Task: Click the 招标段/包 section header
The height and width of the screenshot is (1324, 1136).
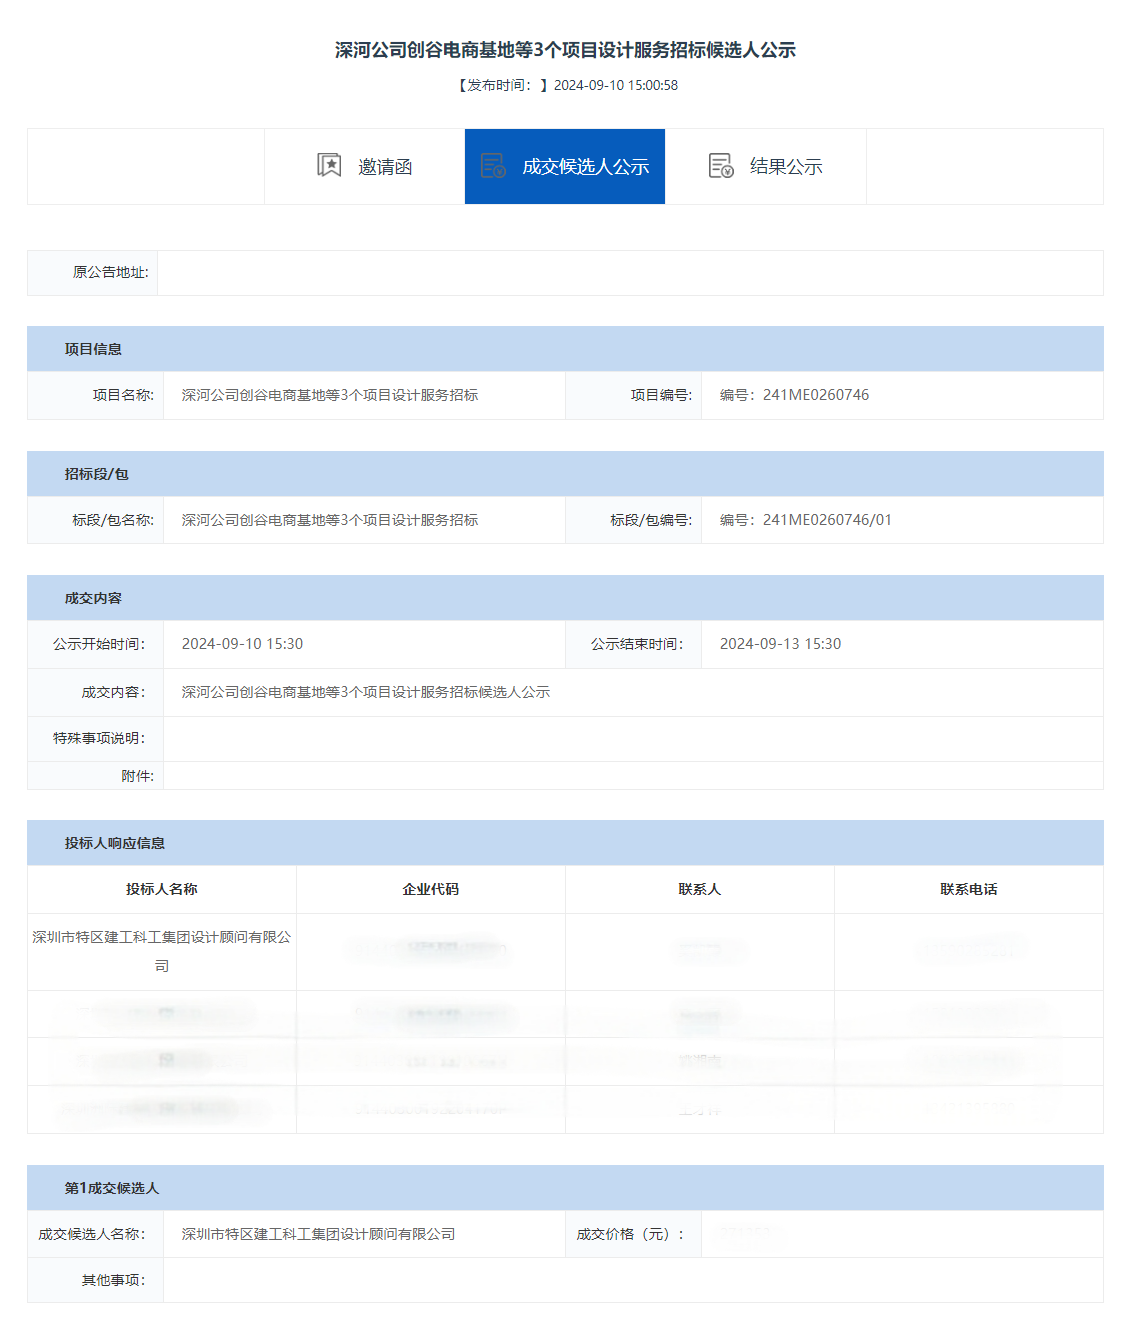Action: pyautogui.click(x=565, y=474)
